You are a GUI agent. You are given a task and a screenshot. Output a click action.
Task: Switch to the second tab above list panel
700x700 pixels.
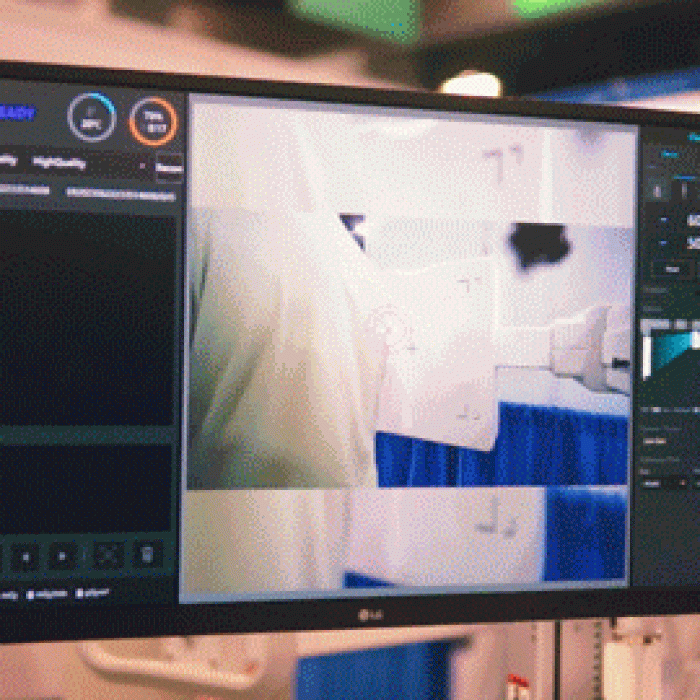tap(120, 194)
